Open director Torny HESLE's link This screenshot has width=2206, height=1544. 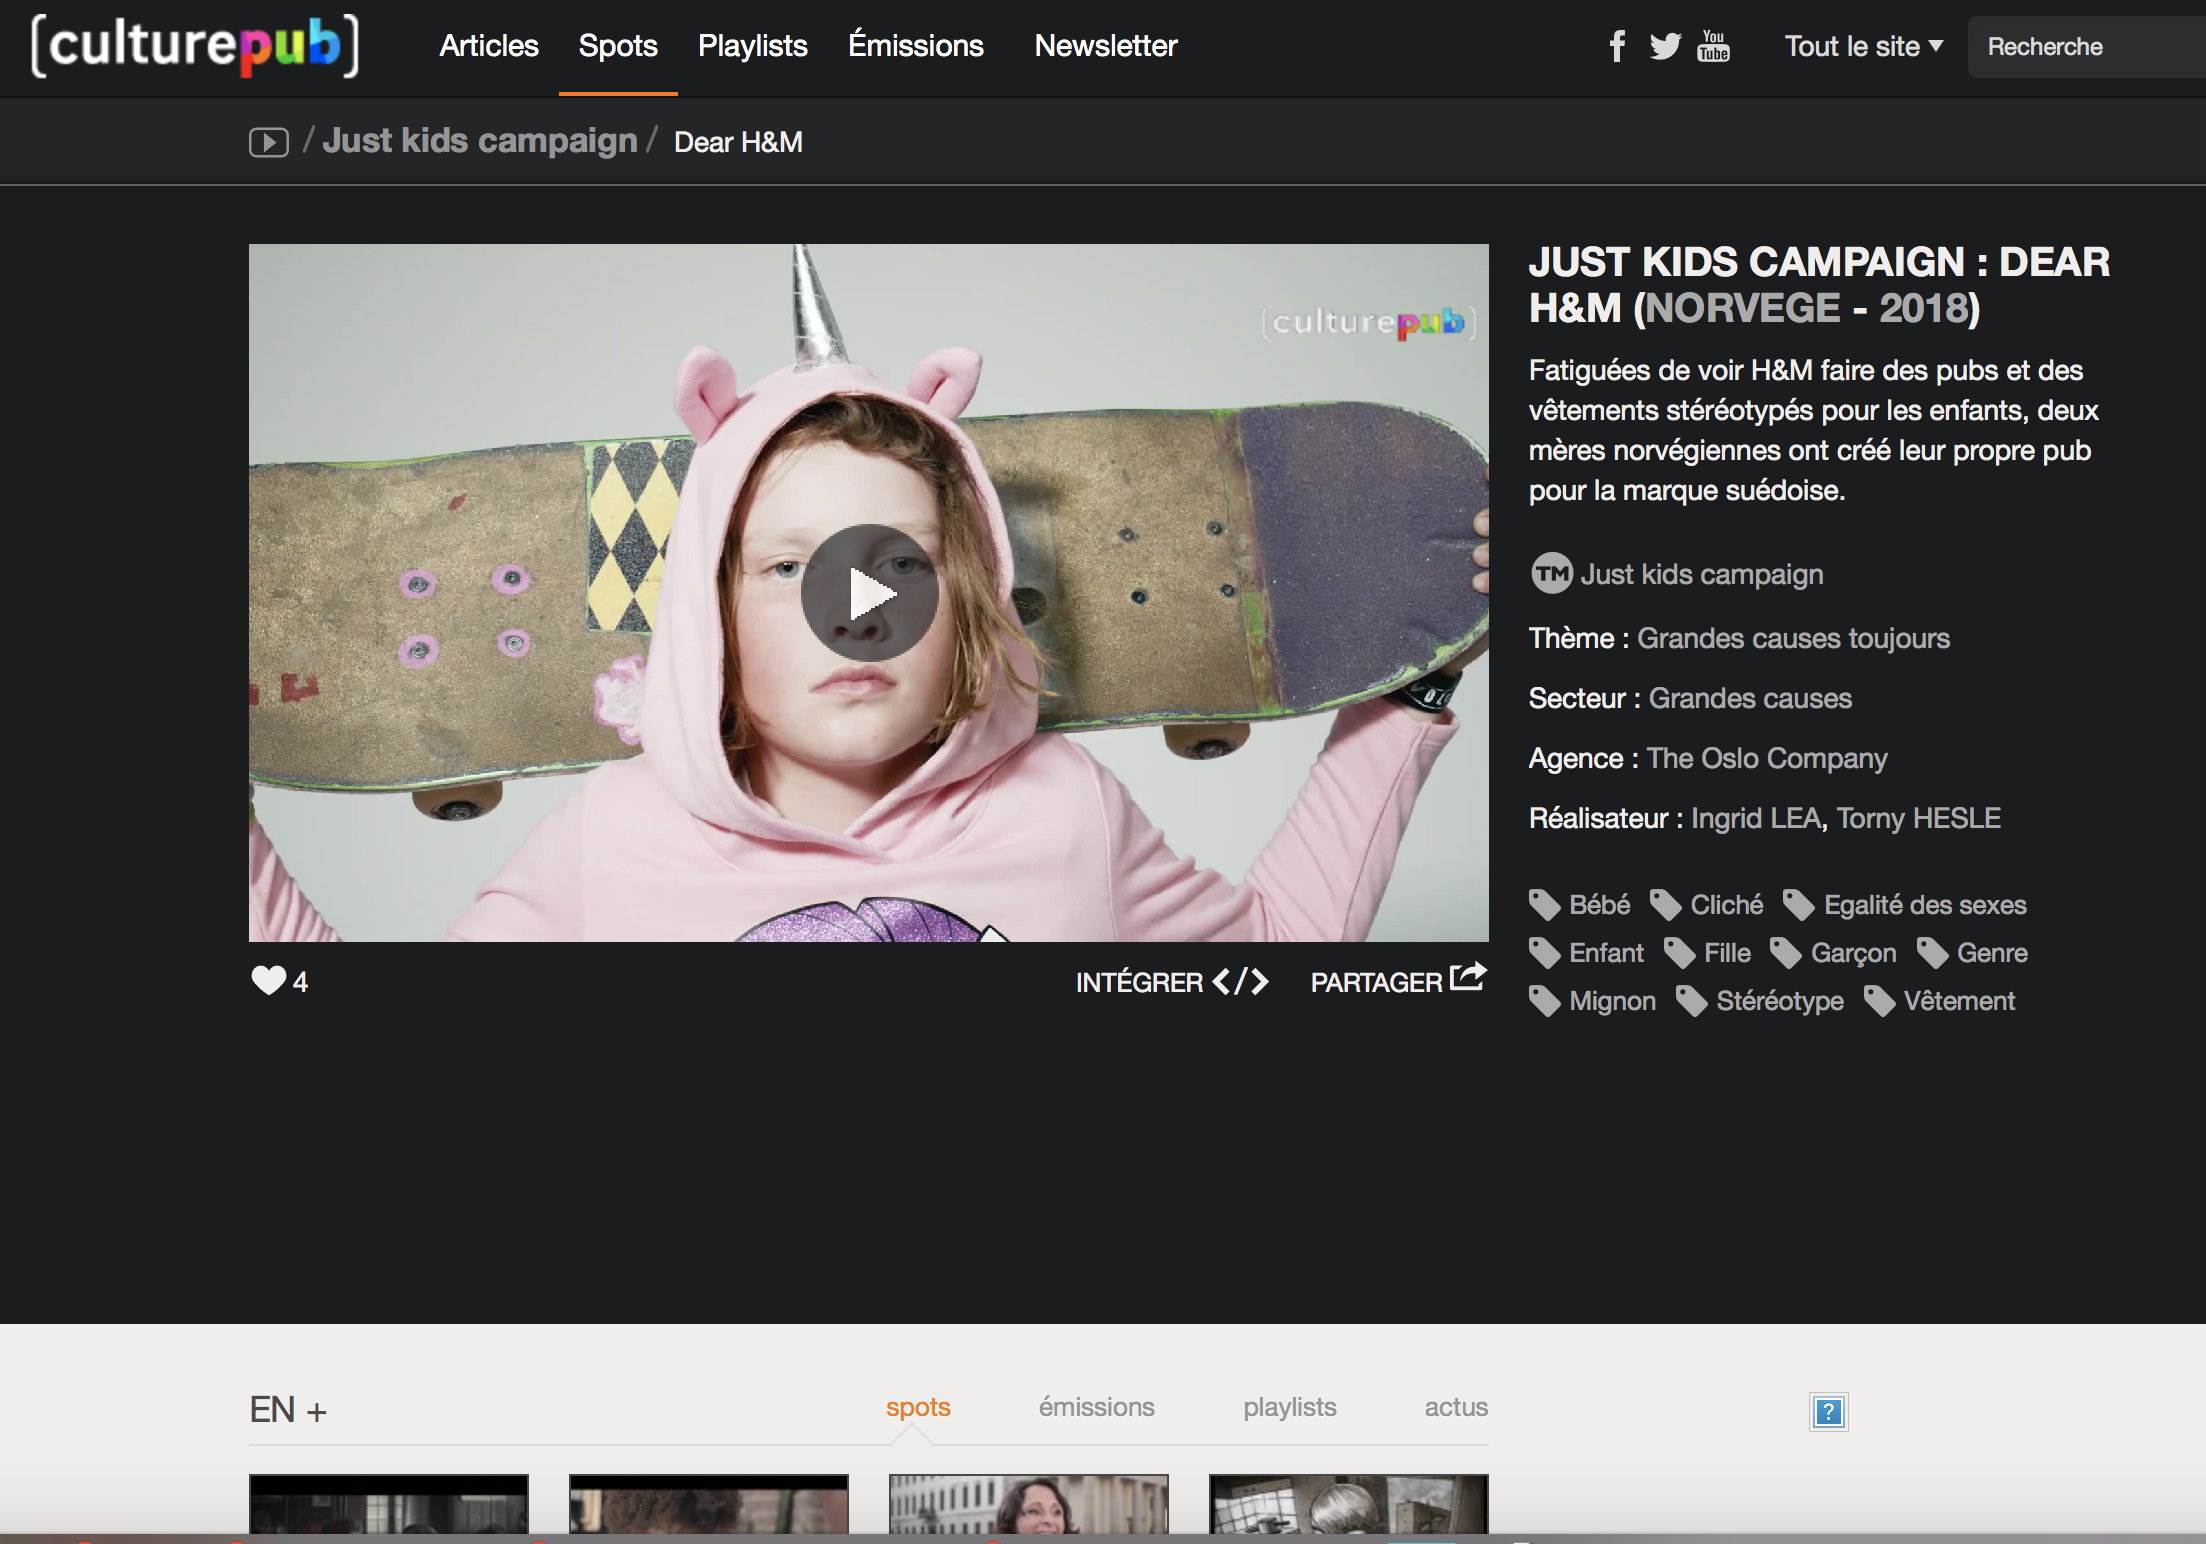(x=1919, y=818)
